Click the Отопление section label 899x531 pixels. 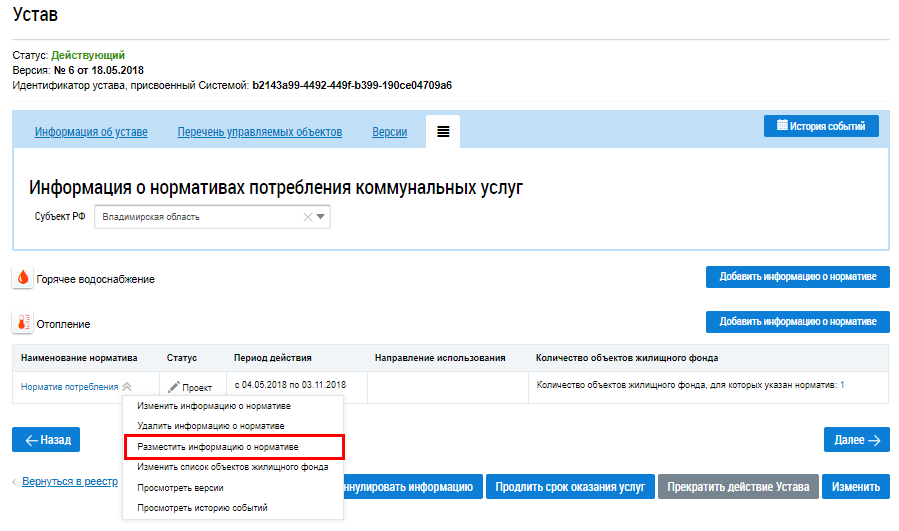click(64, 324)
